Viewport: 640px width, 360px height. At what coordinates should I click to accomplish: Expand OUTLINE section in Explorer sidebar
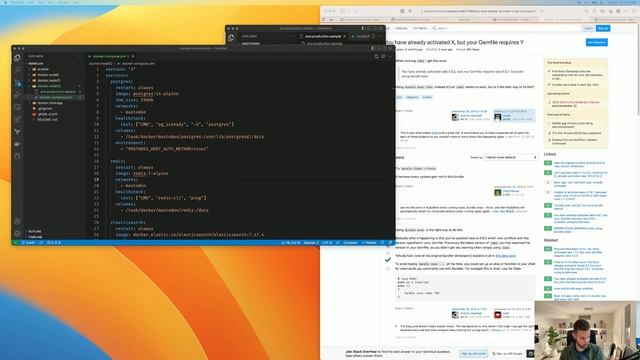pyautogui.click(x=35, y=231)
